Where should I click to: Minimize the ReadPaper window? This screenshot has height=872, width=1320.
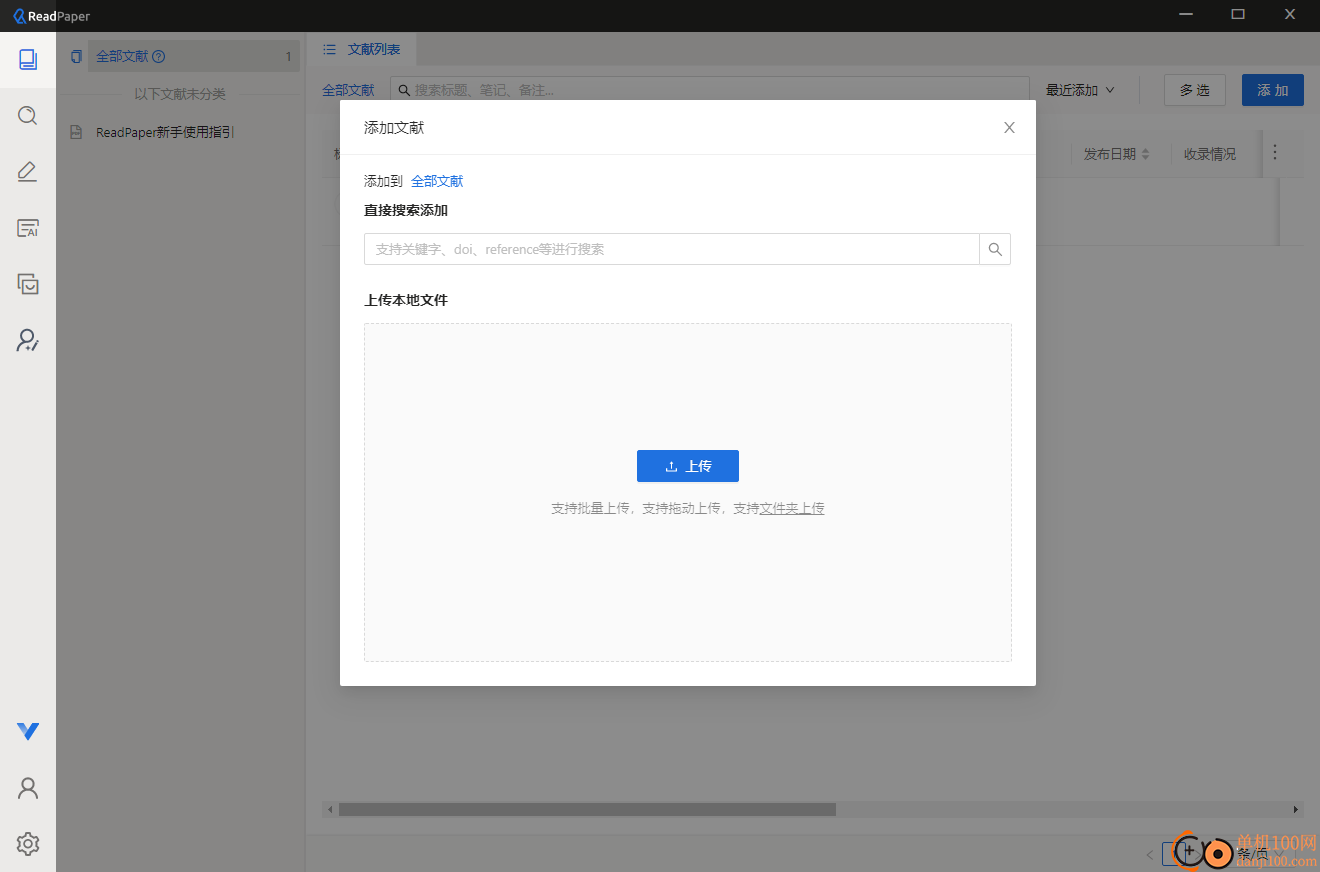click(x=1186, y=14)
